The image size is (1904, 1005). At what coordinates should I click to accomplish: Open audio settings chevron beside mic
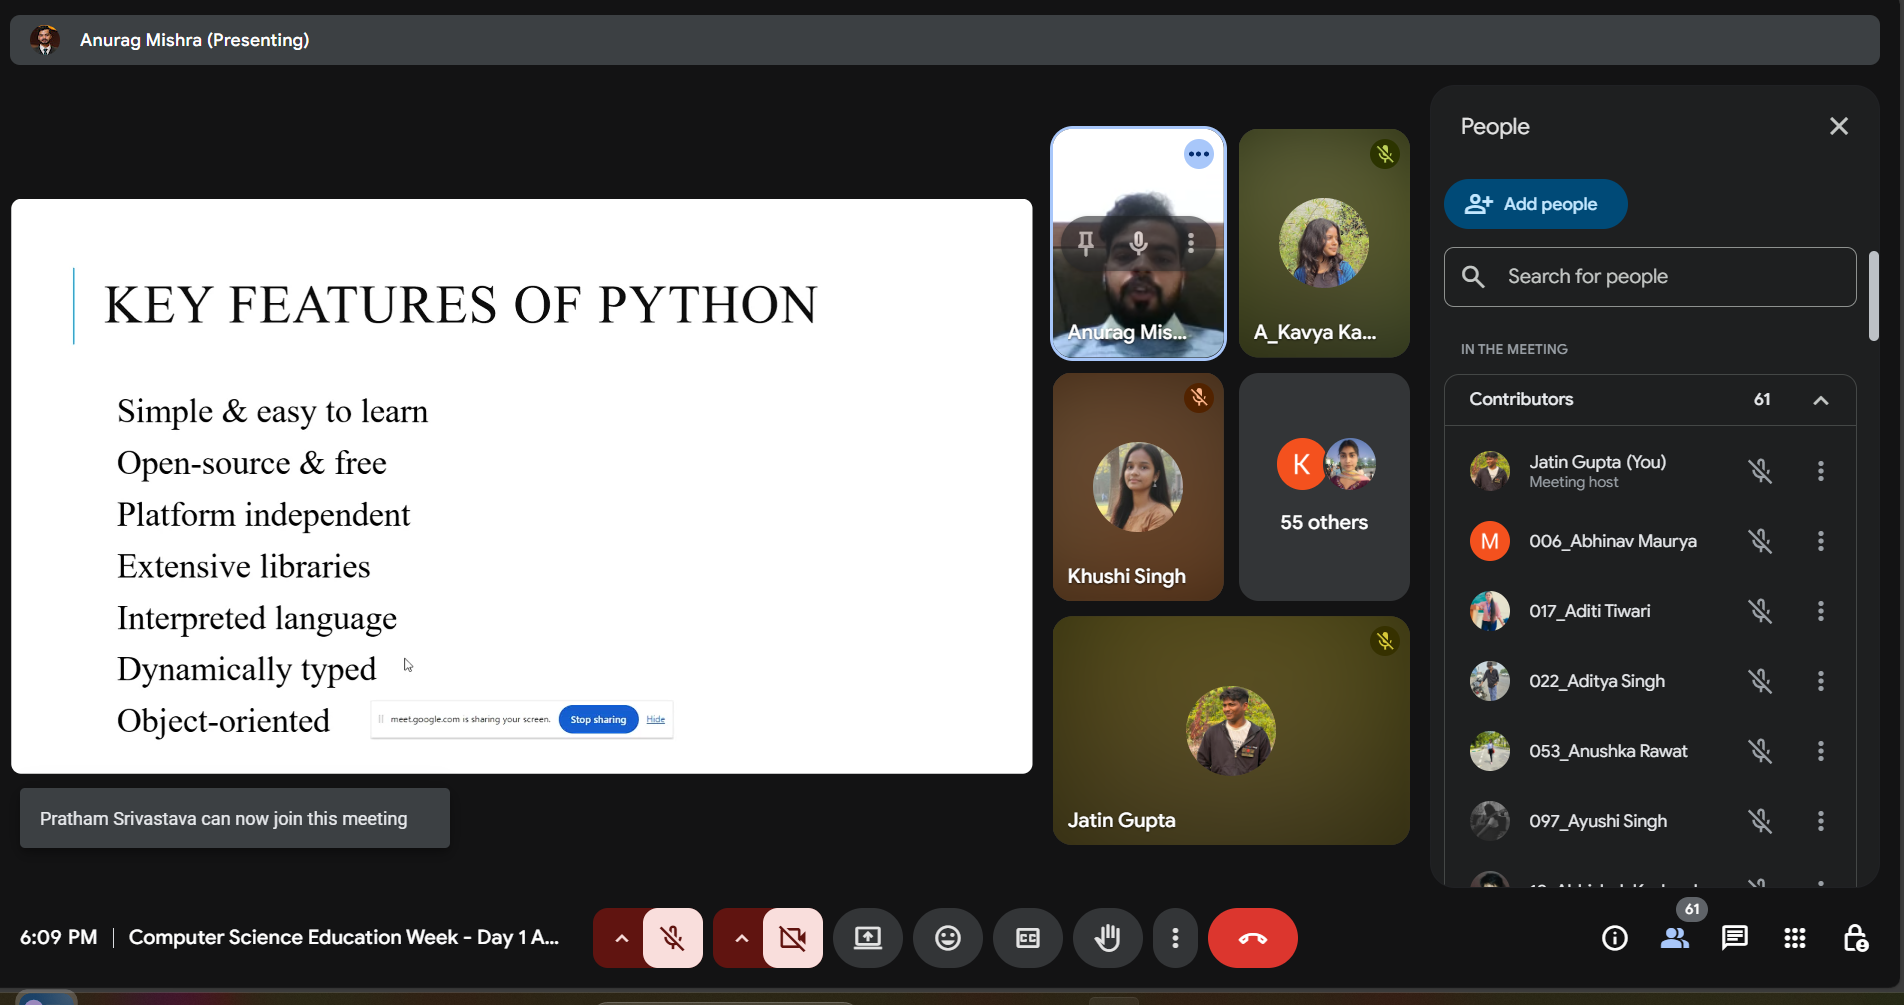(x=620, y=938)
